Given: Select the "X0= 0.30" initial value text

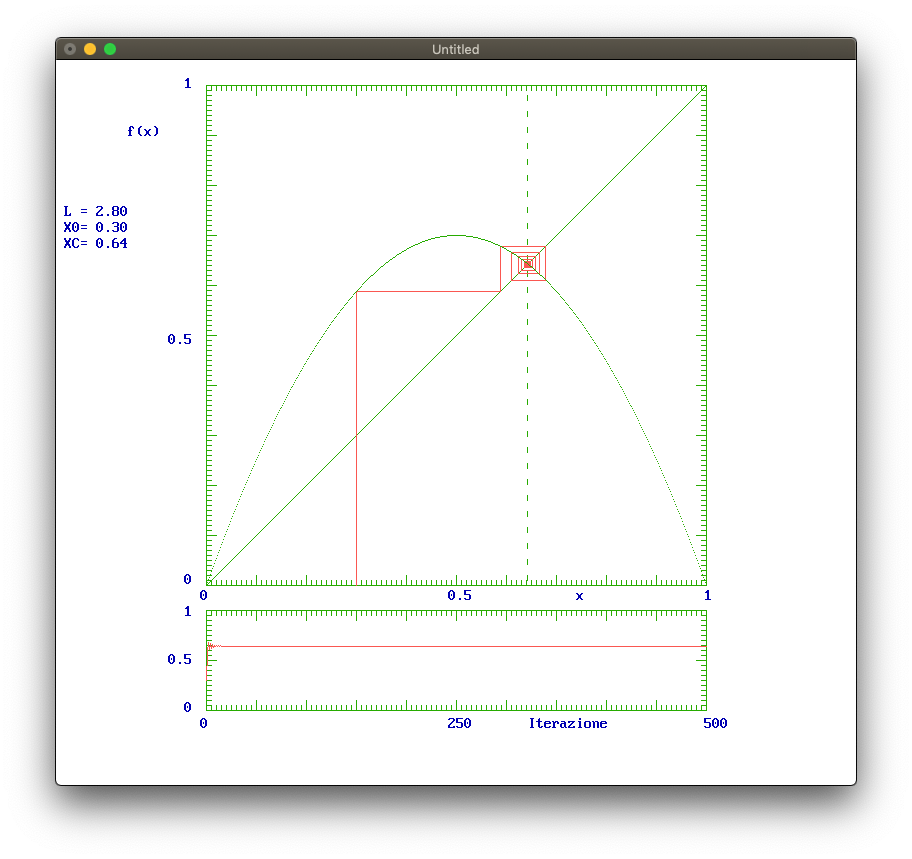Looking at the screenshot, I should coord(95,227).
